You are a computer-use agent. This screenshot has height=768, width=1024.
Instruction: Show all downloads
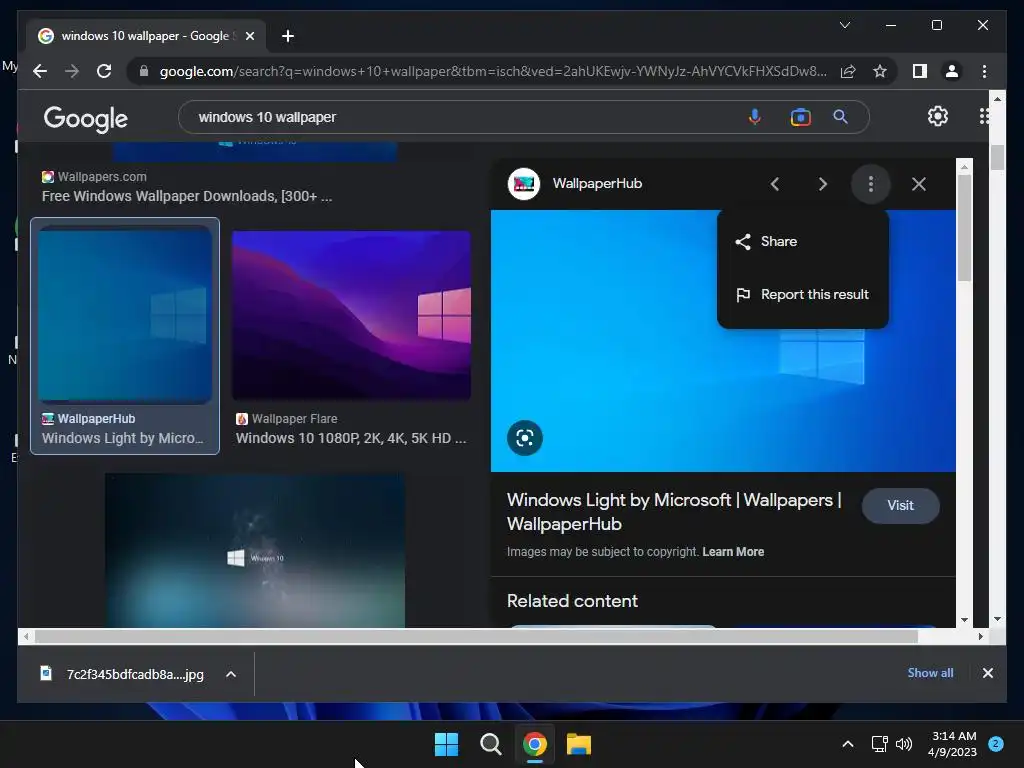pyautogui.click(x=930, y=673)
